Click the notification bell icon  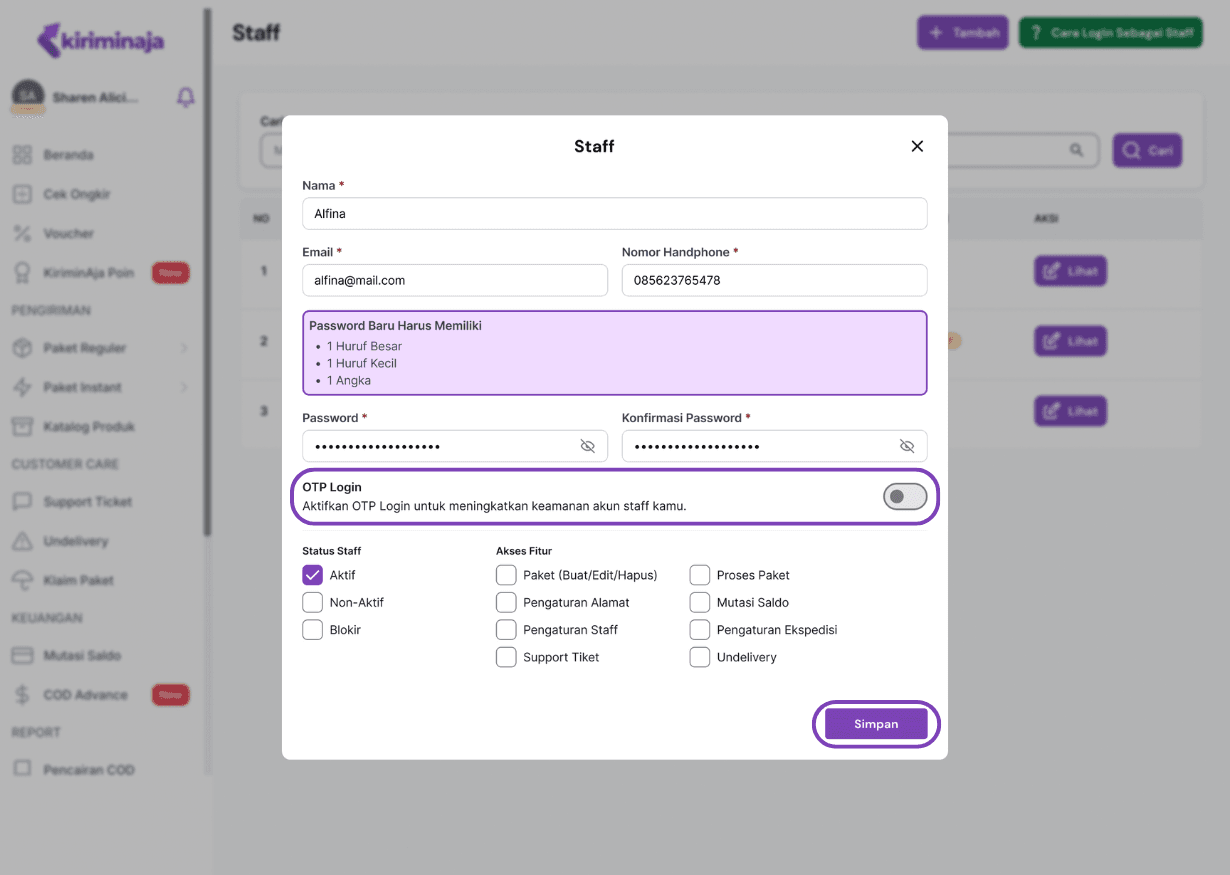coord(185,97)
